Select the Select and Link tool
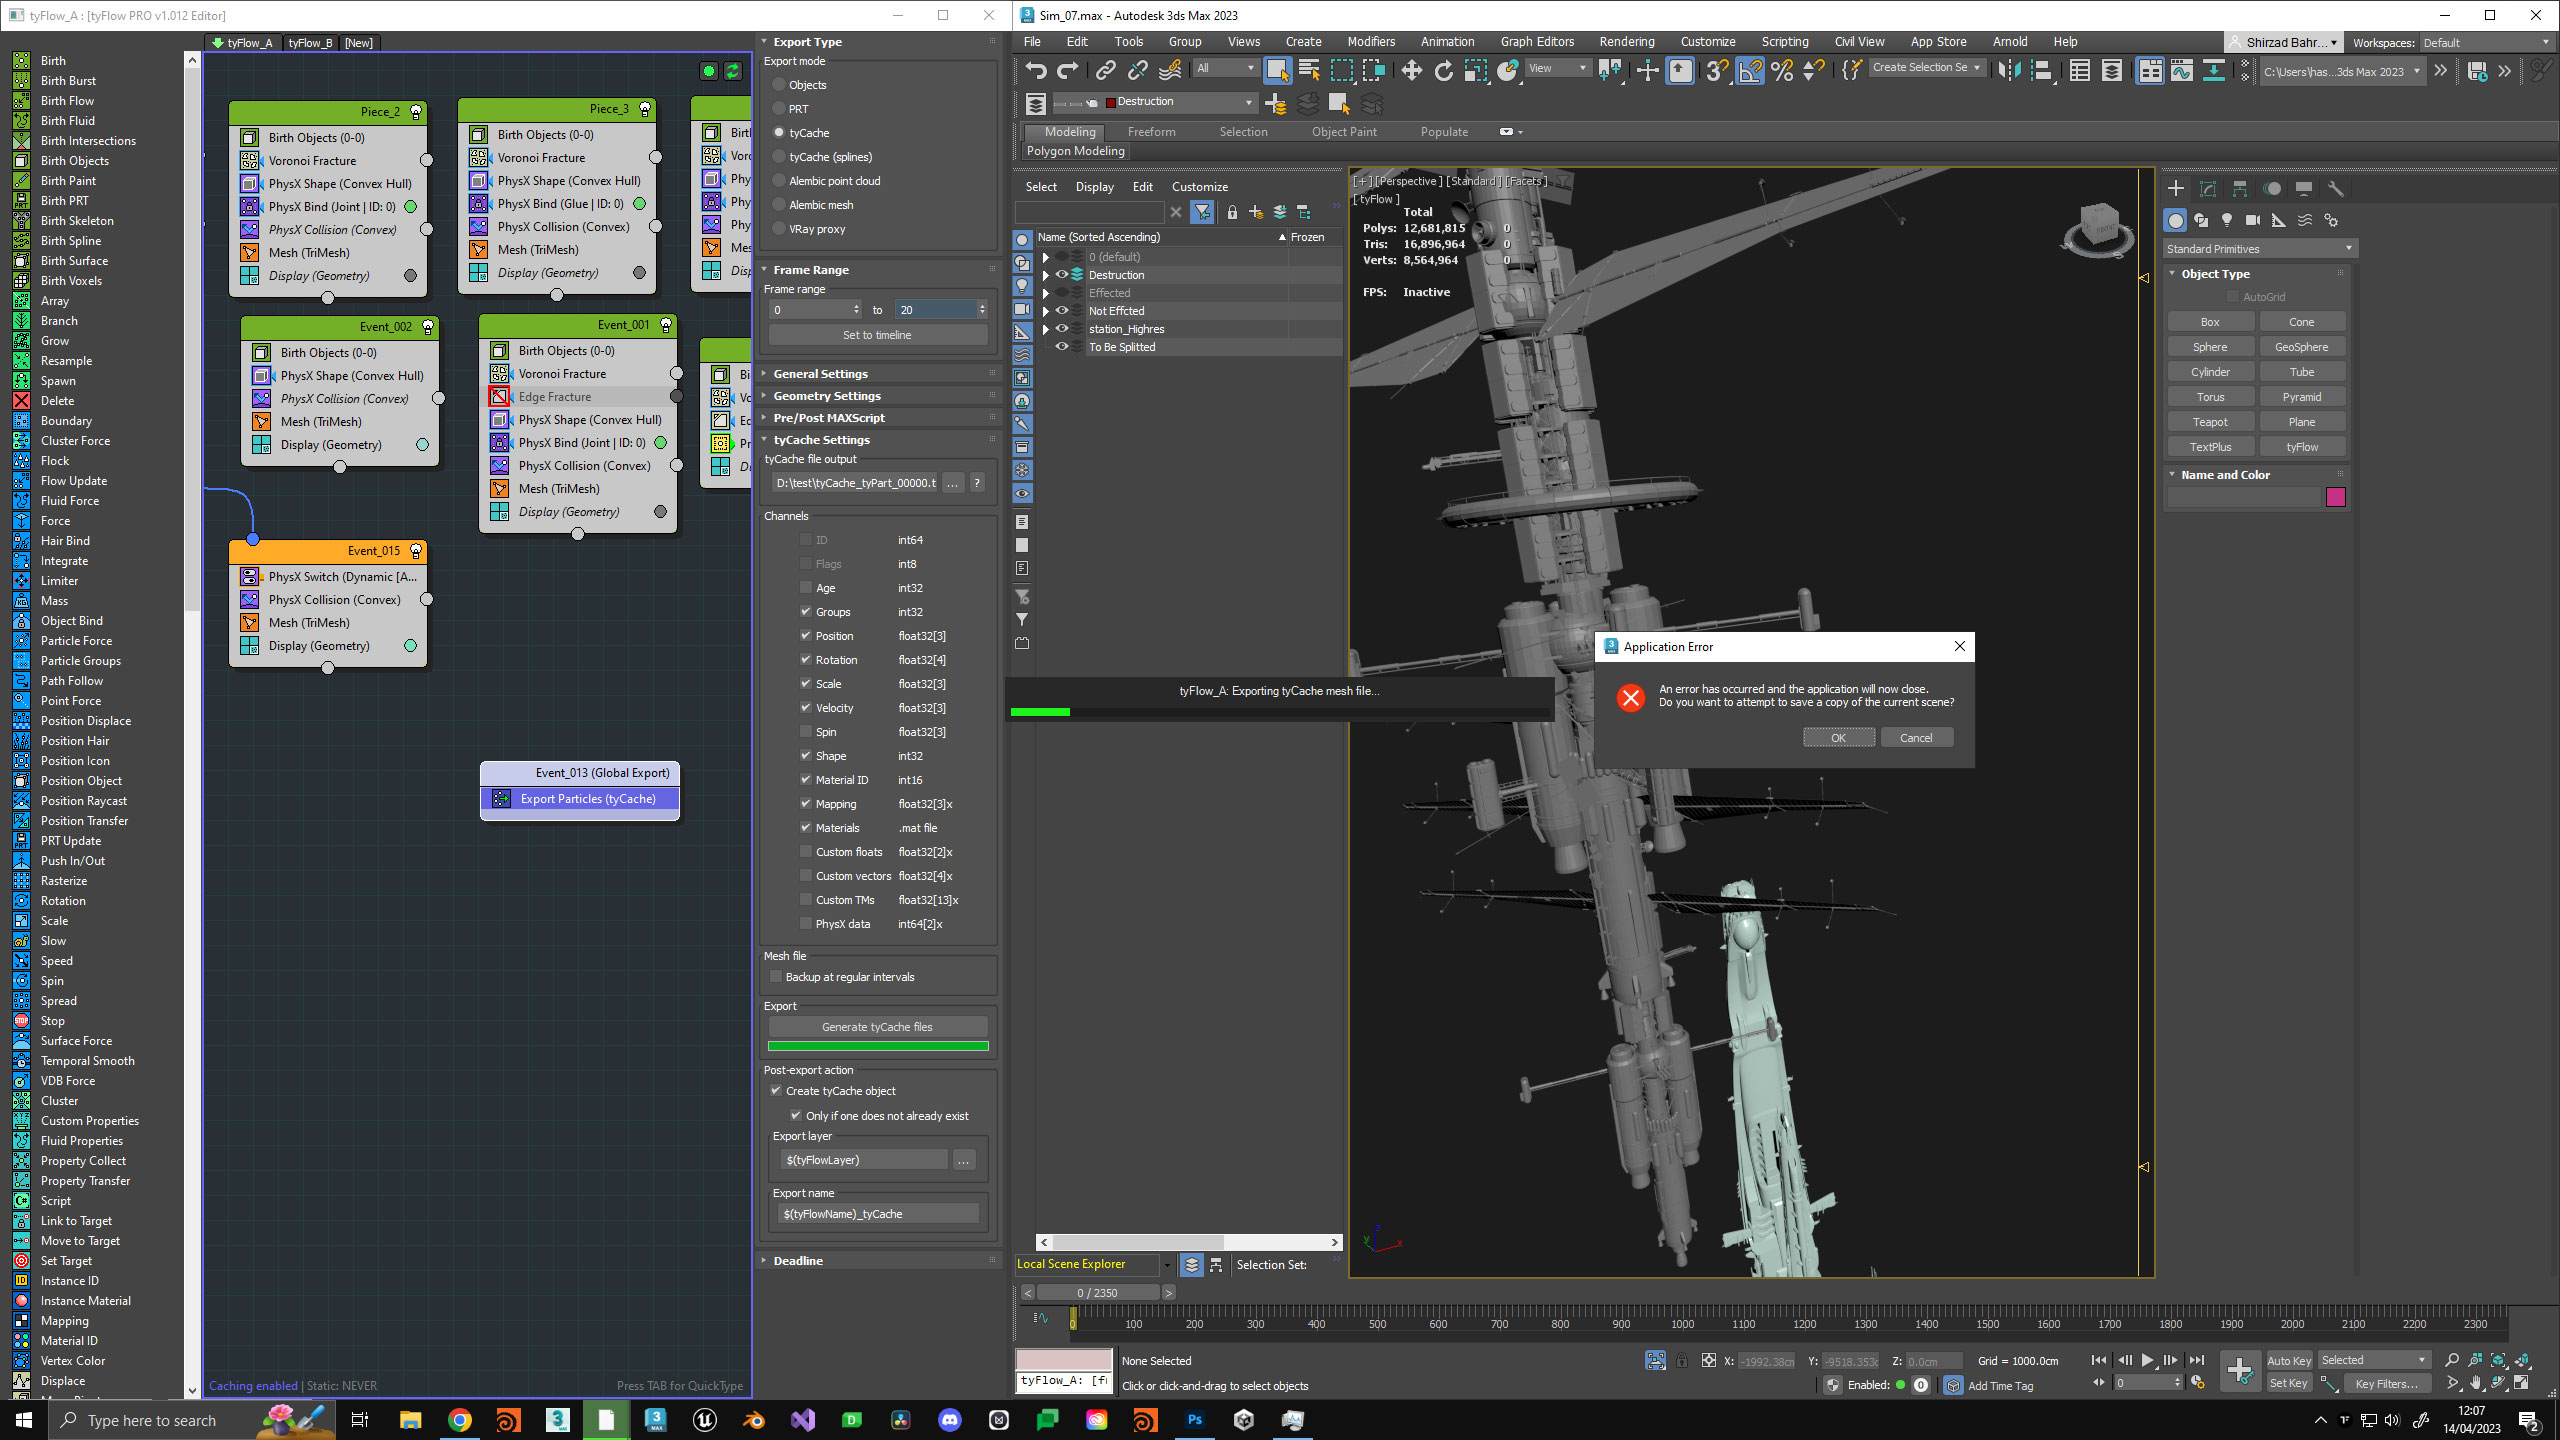Image resolution: width=2560 pixels, height=1440 pixels. [1105, 70]
